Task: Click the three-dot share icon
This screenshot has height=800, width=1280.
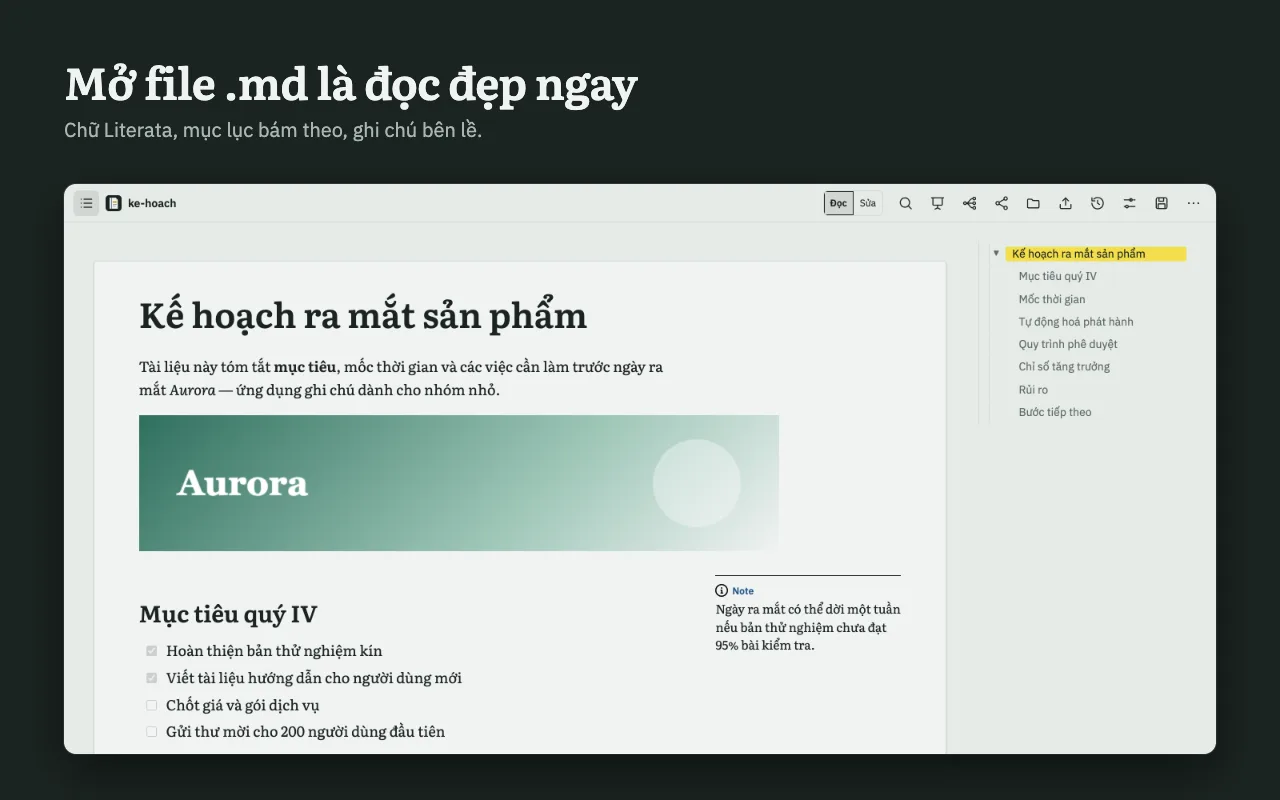Action: pos(1001,203)
